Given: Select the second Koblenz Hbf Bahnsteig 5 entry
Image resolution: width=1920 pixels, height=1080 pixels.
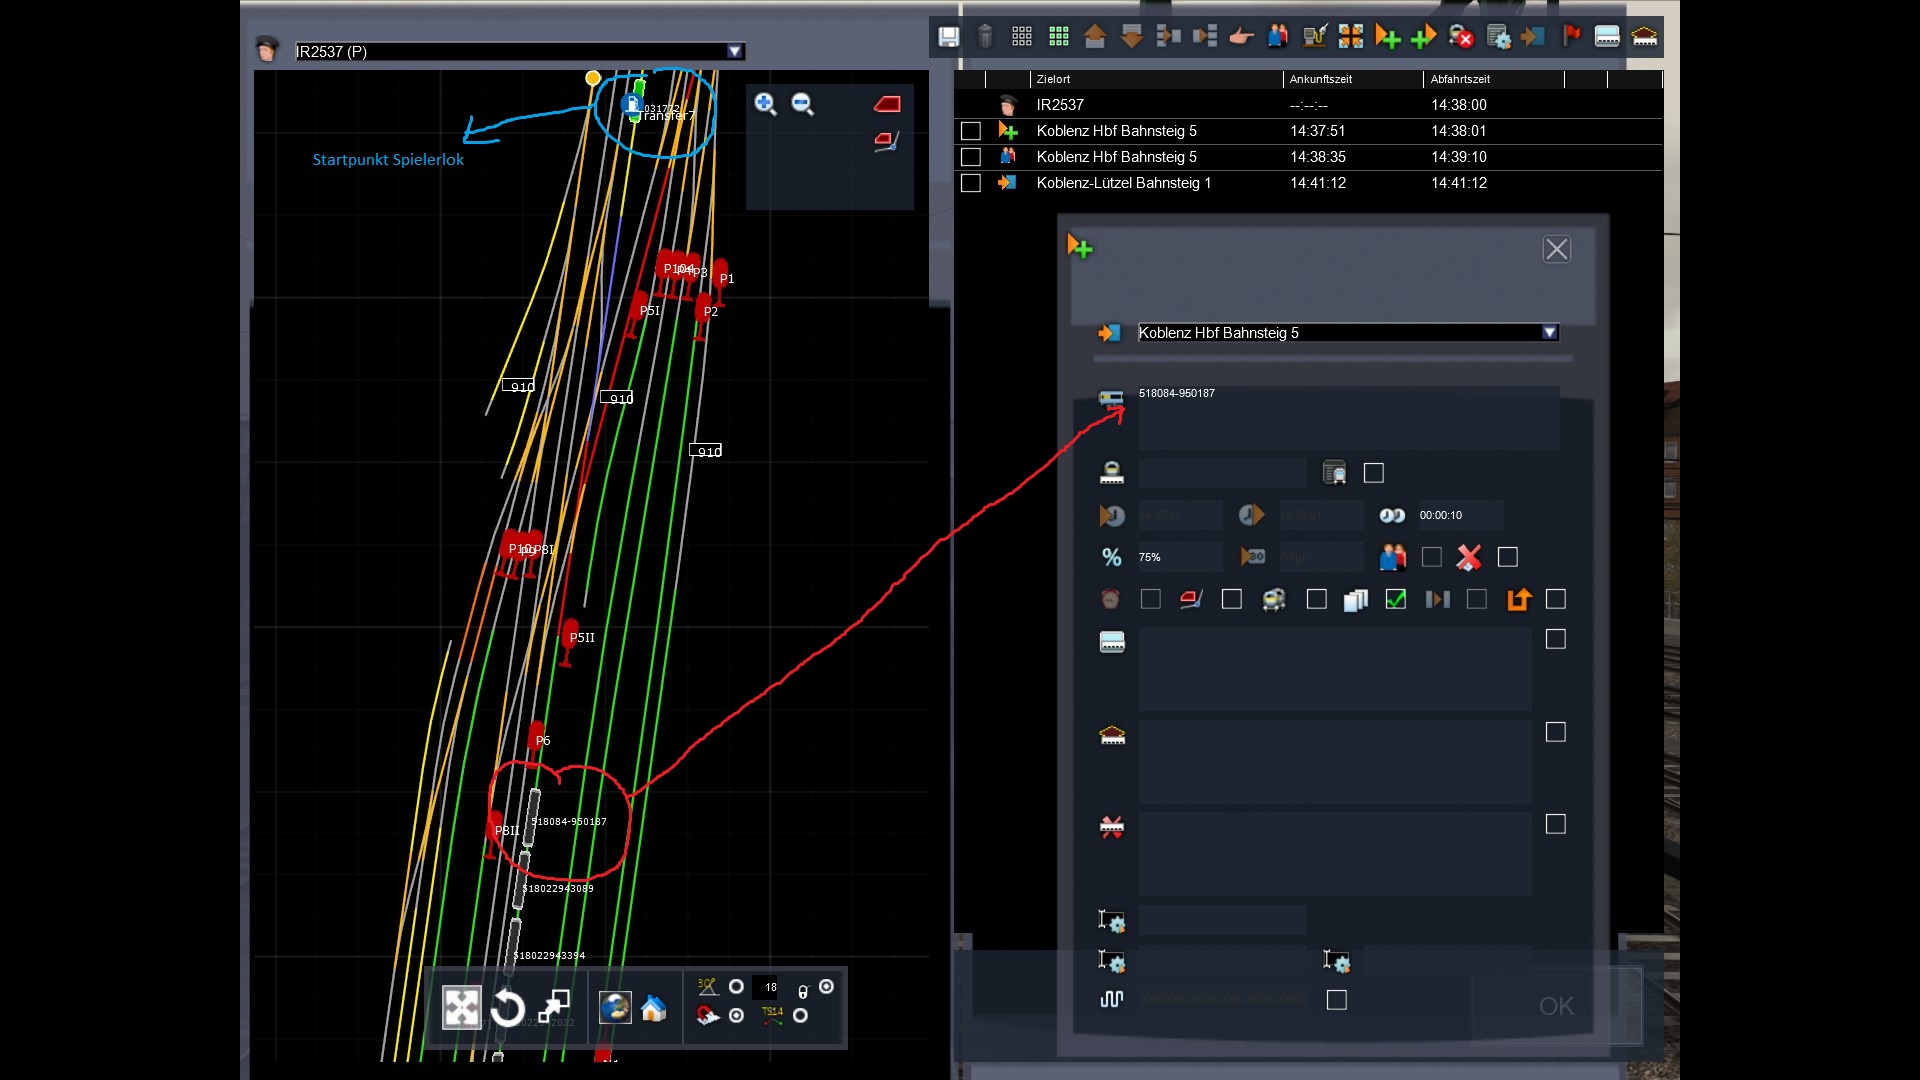Looking at the screenshot, I should point(1116,157).
